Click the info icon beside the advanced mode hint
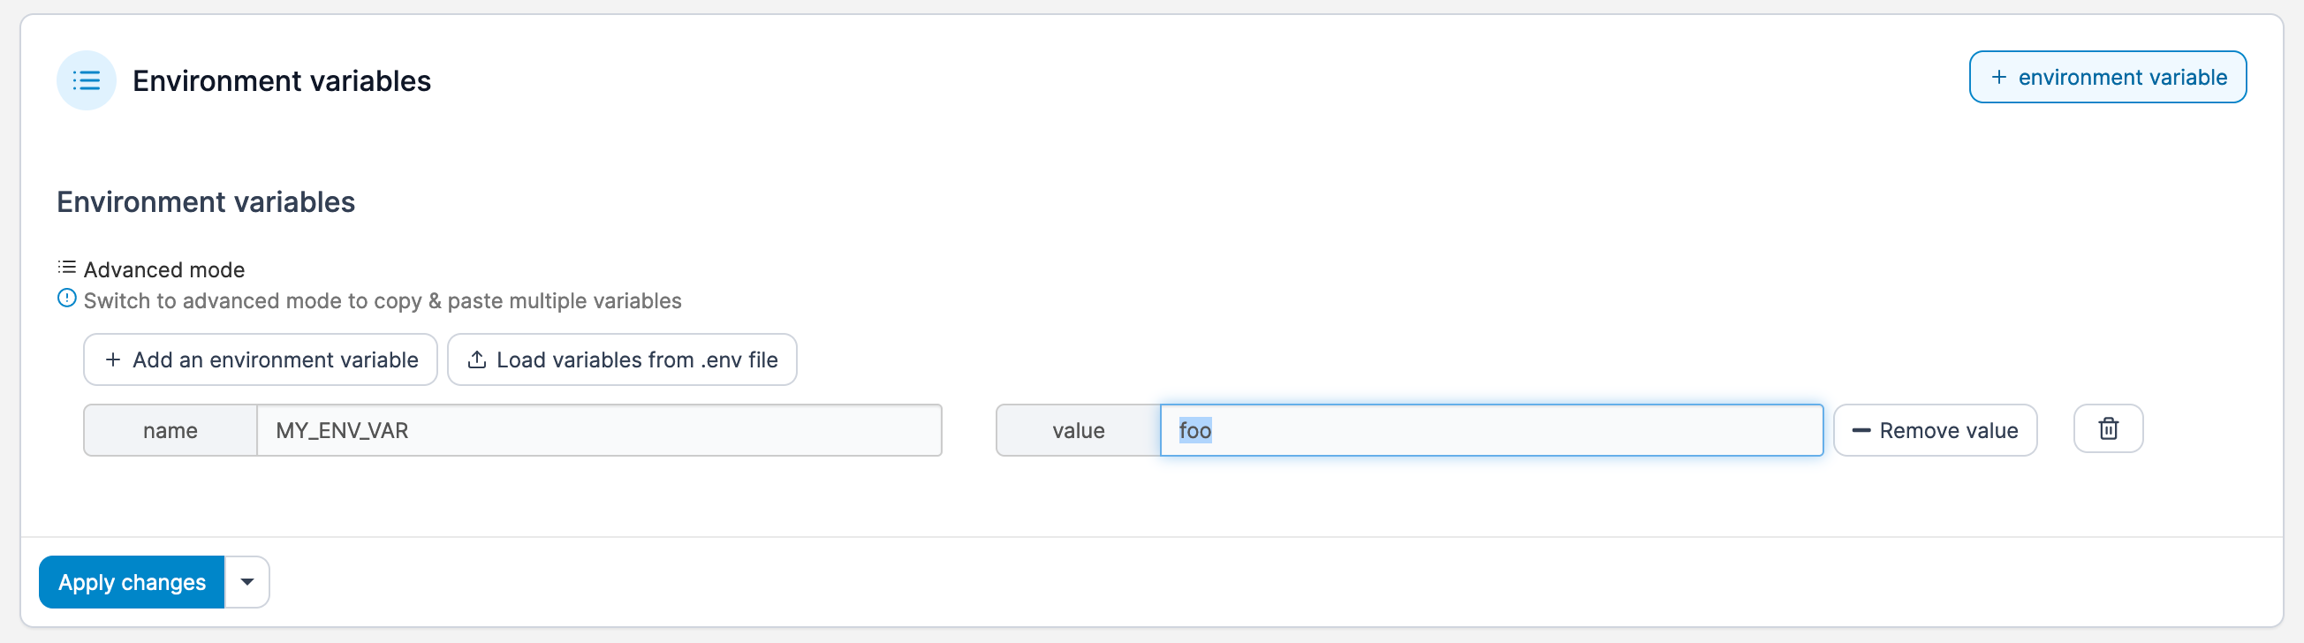Screen dimensions: 2304x643 click(67, 299)
